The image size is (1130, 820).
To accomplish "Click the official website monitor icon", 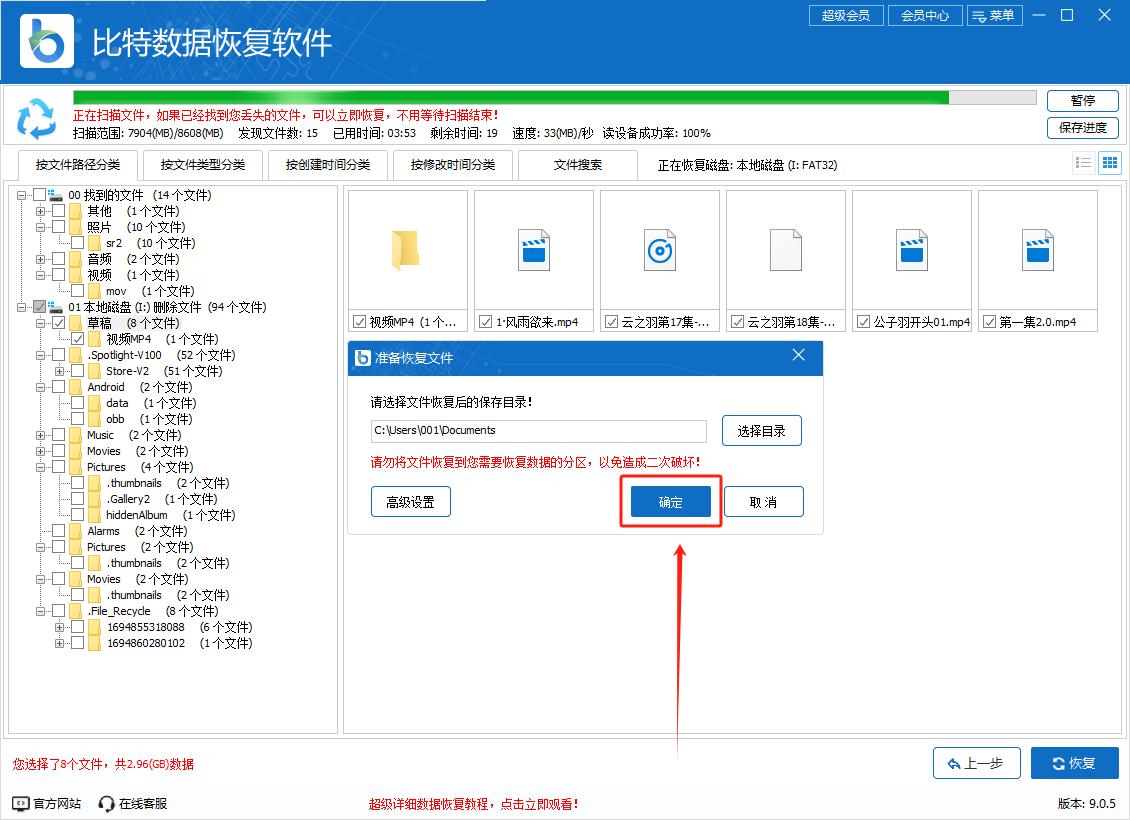I will 21,803.
